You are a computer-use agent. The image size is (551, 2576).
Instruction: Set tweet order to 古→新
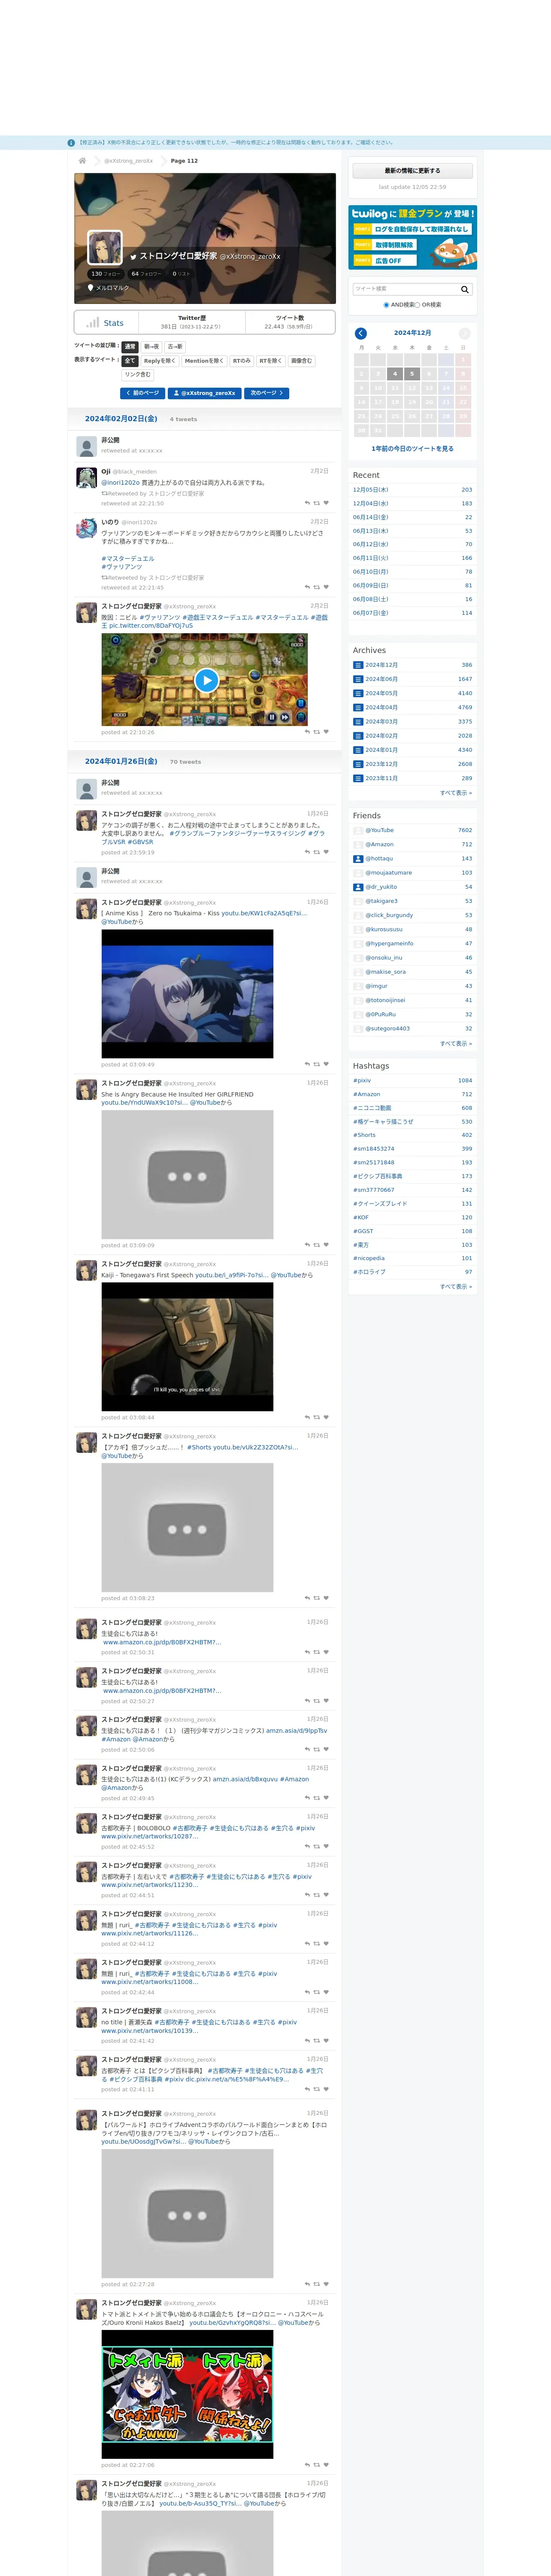(x=175, y=347)
